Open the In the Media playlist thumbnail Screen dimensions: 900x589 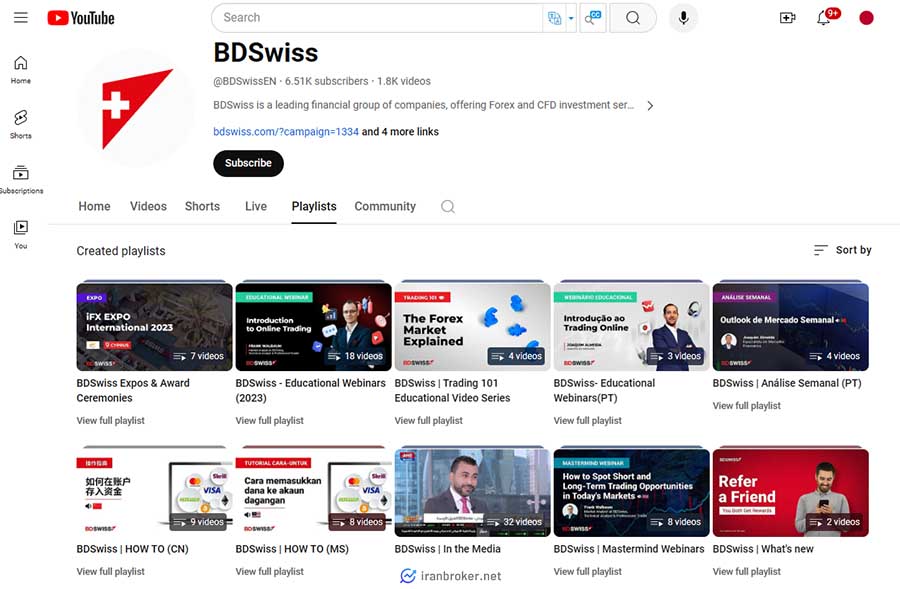click(472, 493)
